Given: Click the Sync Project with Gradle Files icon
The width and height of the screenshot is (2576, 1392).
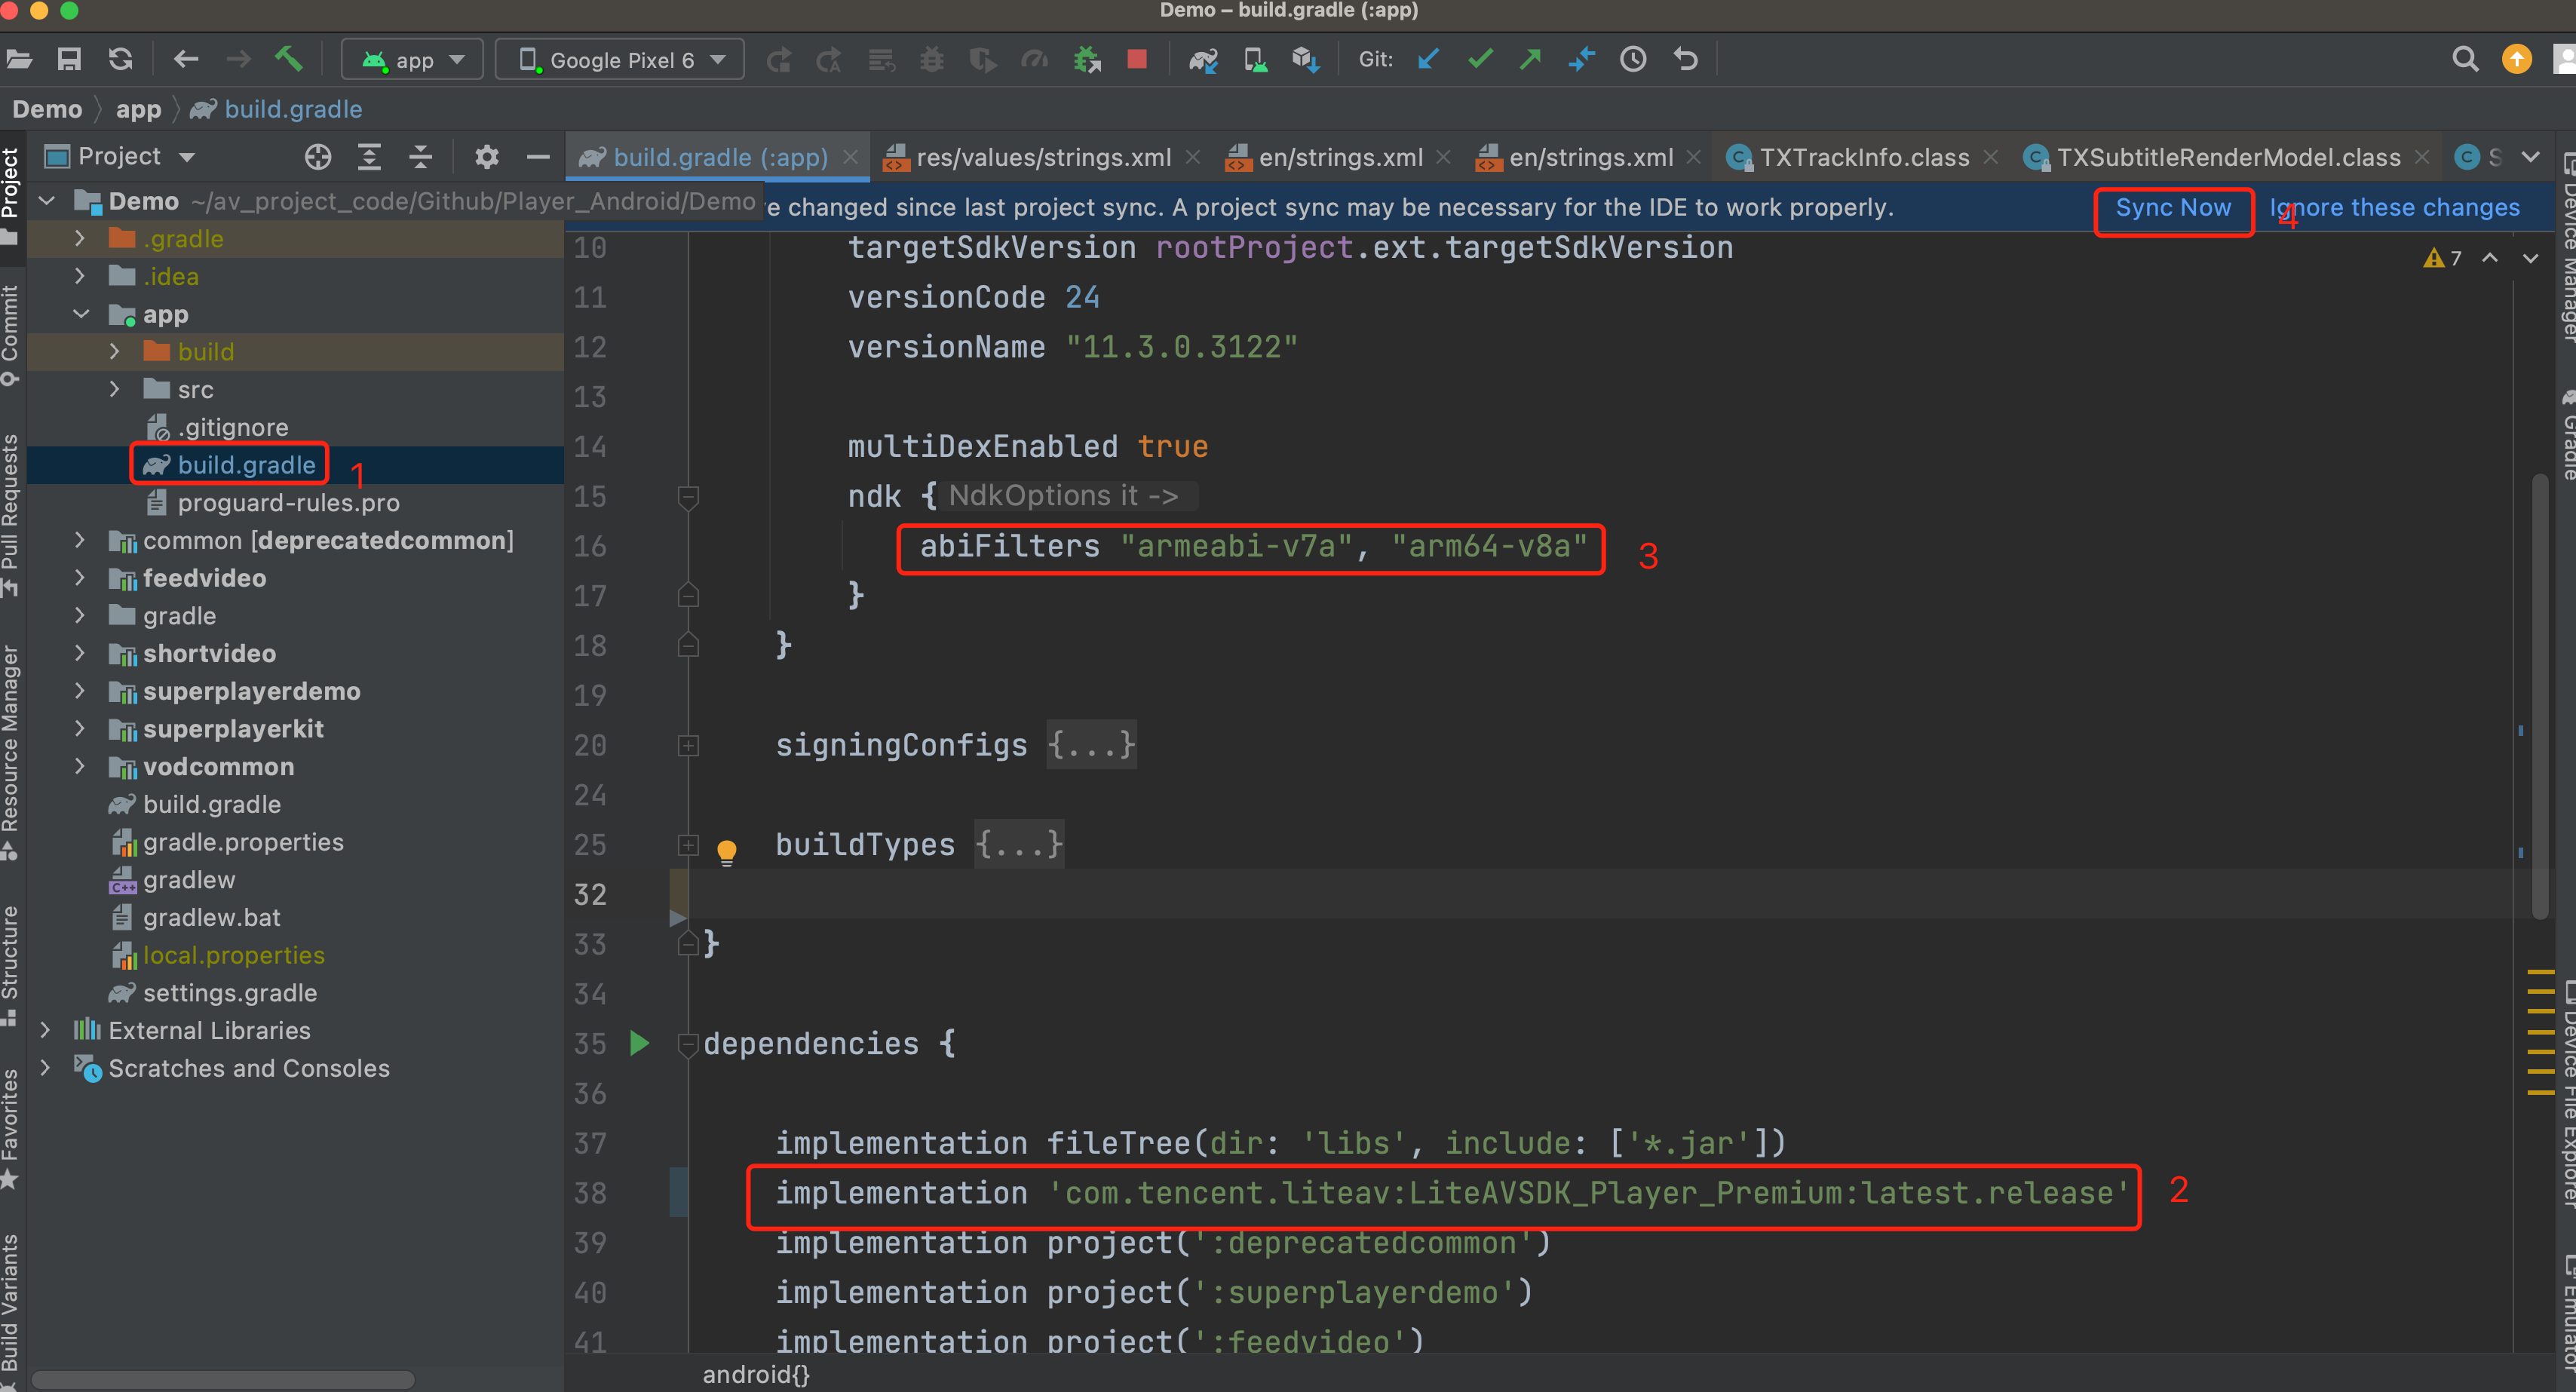Looking at the screenshot, I should coord(1203,60).
